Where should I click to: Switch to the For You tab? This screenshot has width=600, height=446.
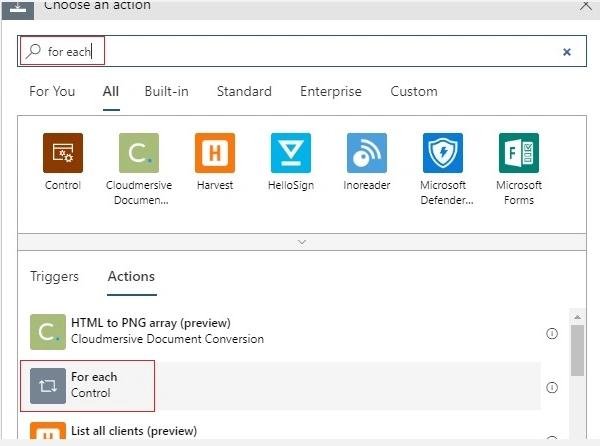52,91
